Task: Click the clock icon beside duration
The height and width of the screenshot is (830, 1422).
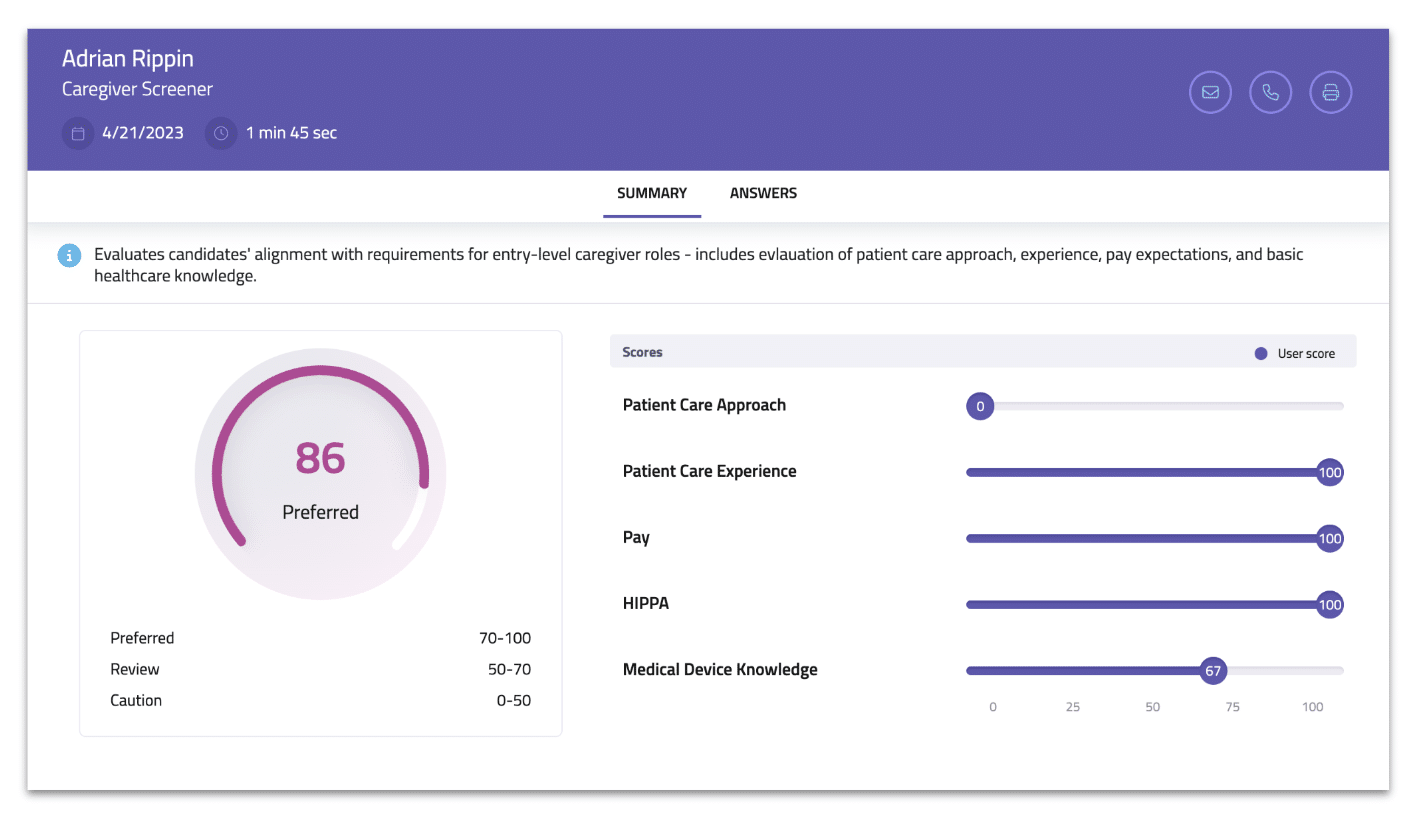Action: [x=221, y=133]
